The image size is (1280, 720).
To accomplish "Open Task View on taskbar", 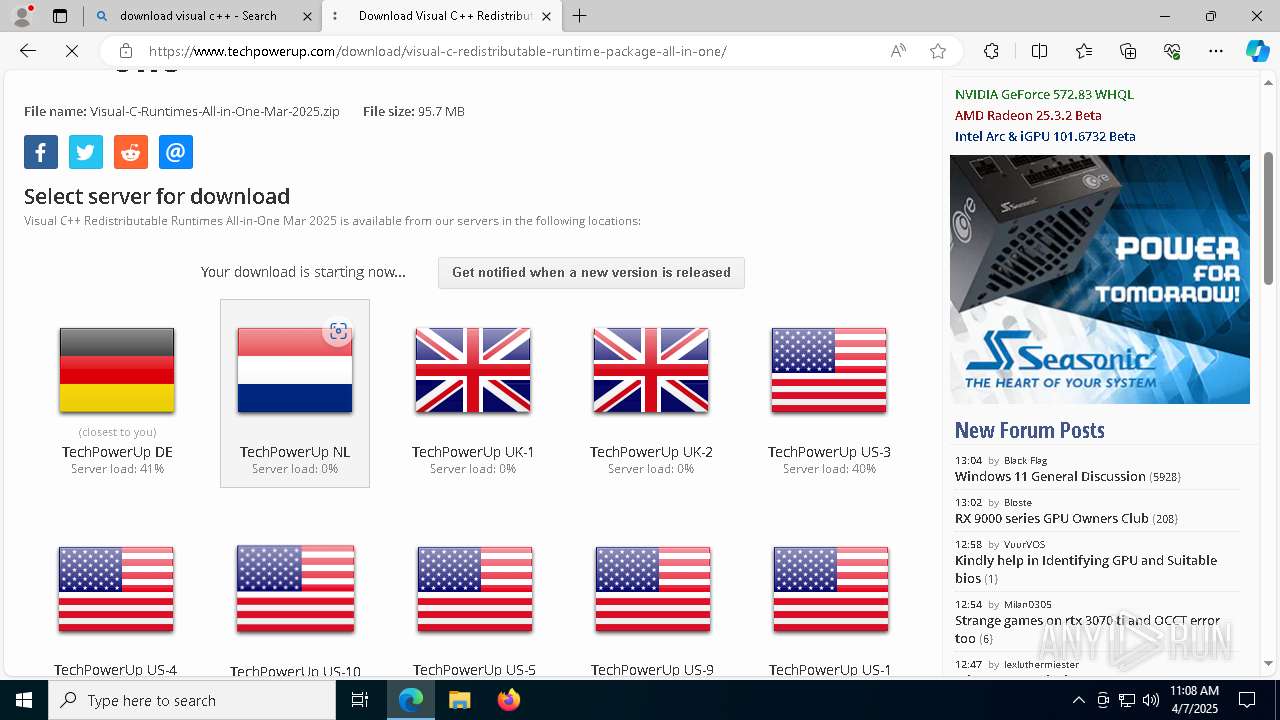I will tap(360, 700).
